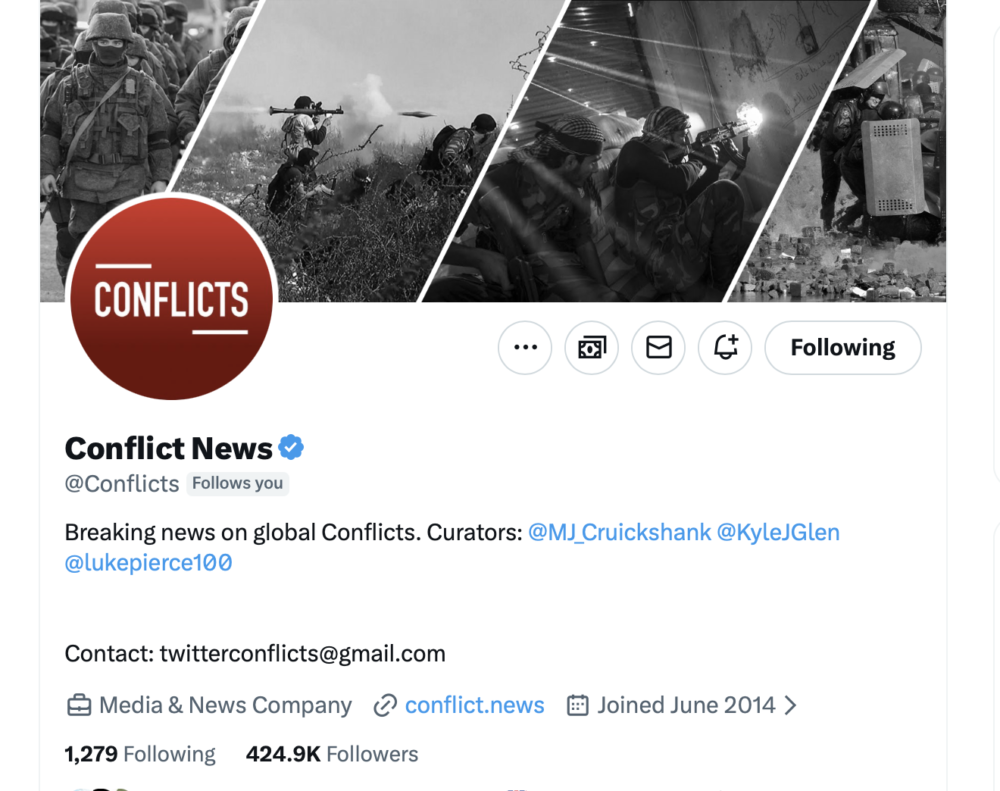1000x791 pixels.
Task: Open the conflict.news website link
Action: click(x=474, y=705)
